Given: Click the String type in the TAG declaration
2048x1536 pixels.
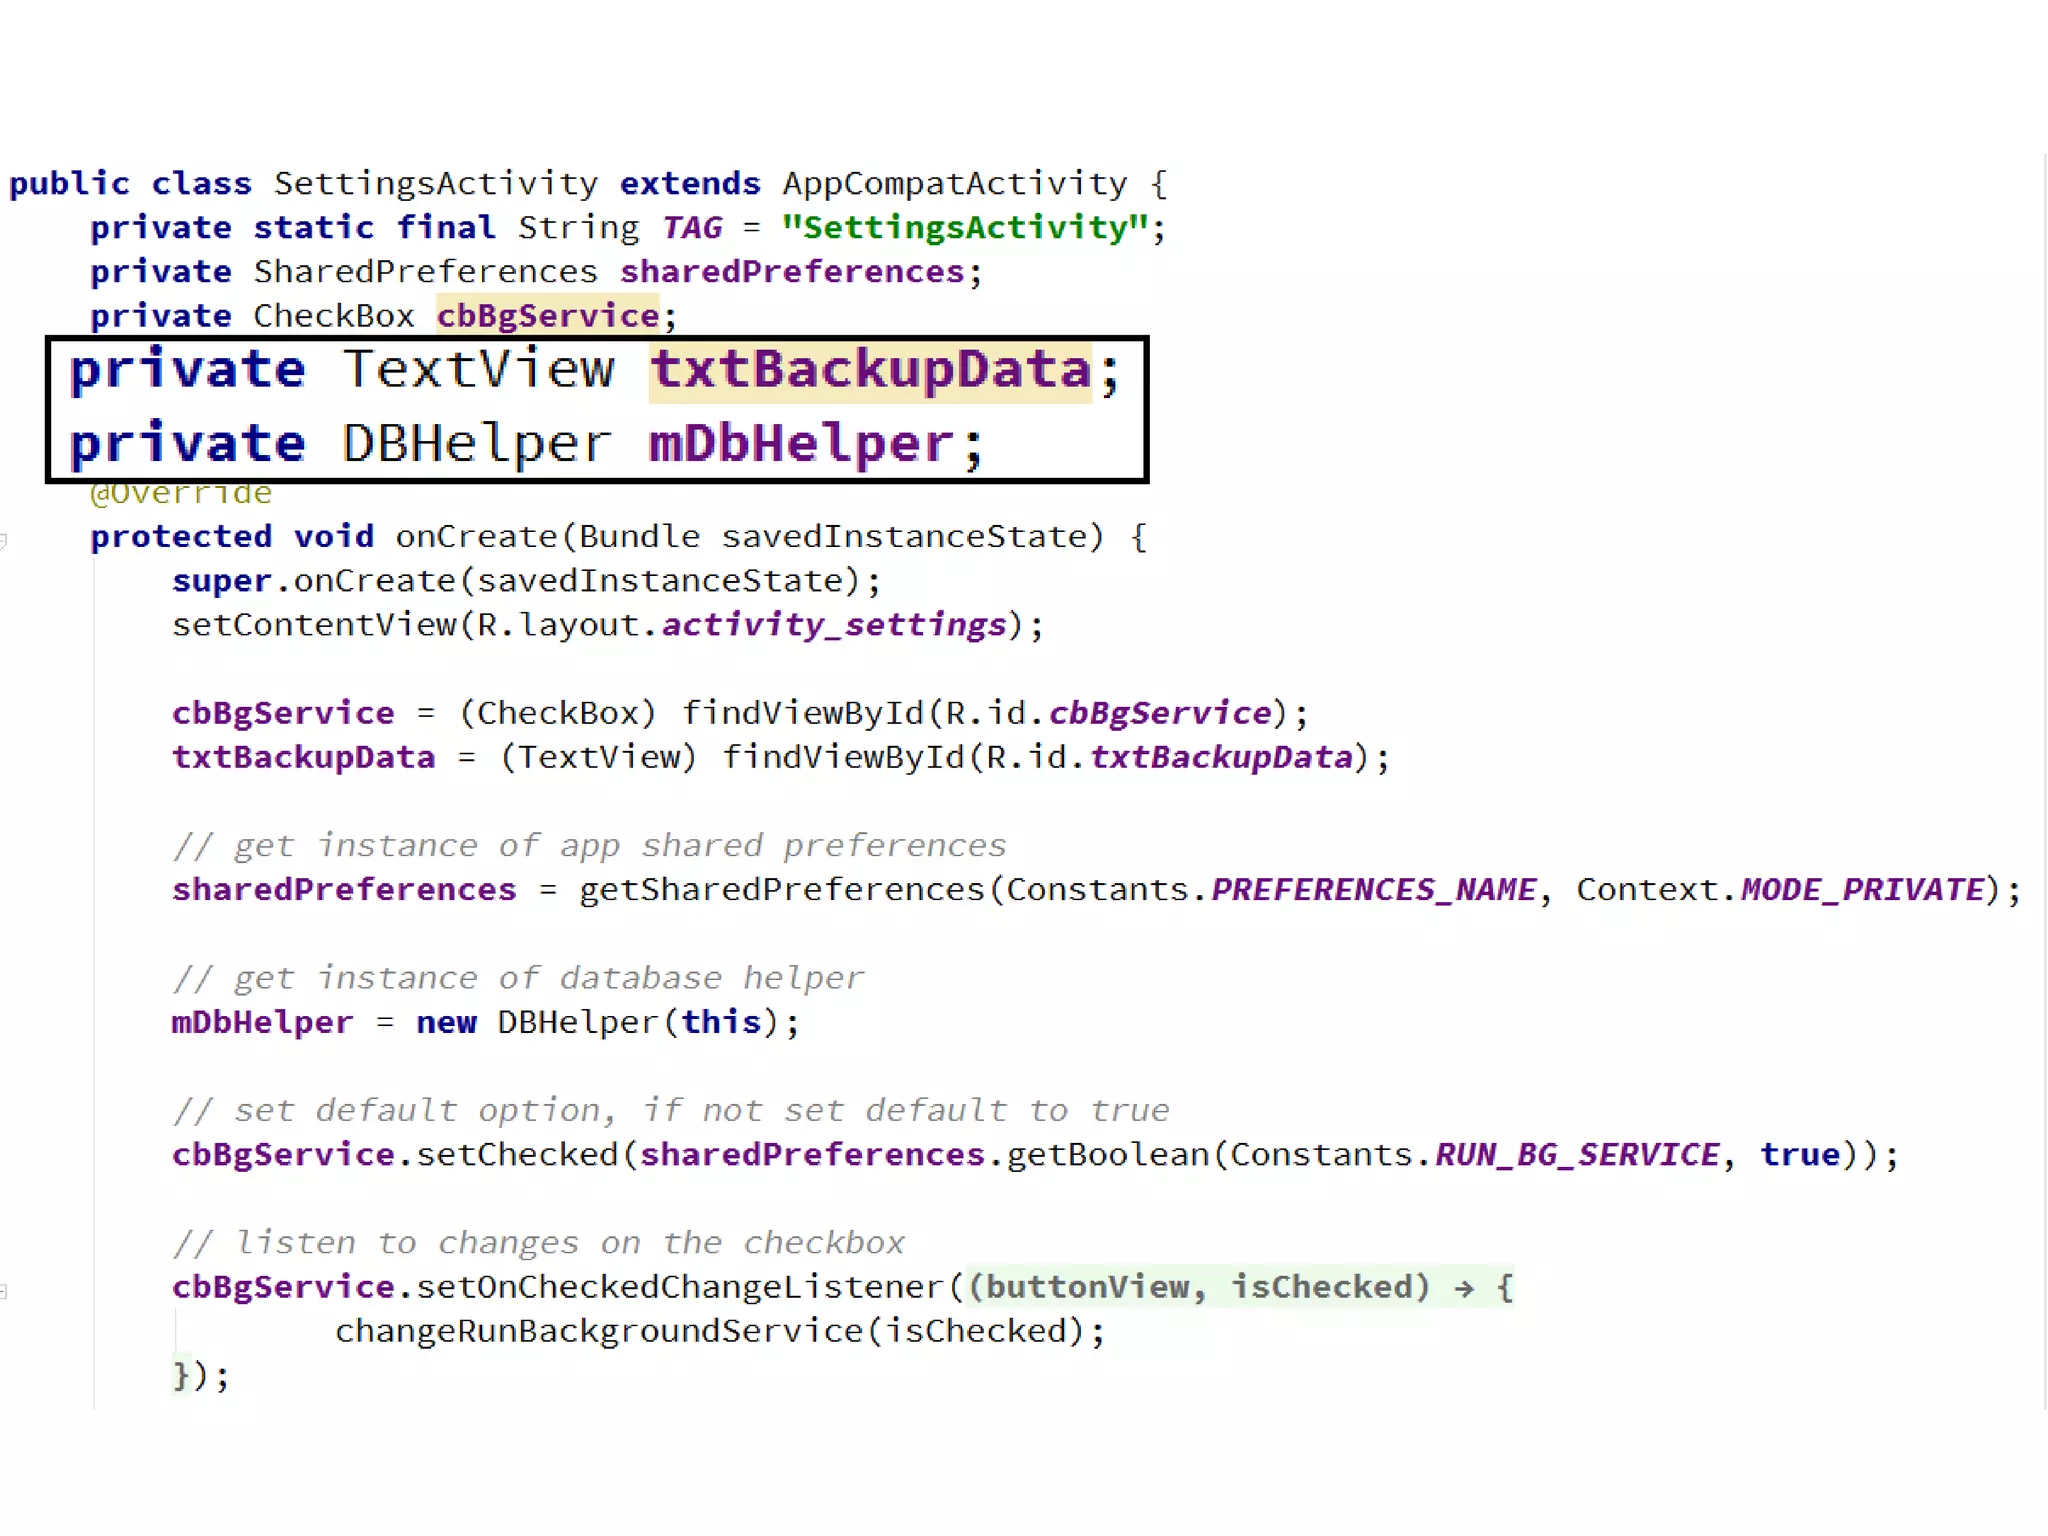Looking at the screenshot, I should click(x=578, y=228).
